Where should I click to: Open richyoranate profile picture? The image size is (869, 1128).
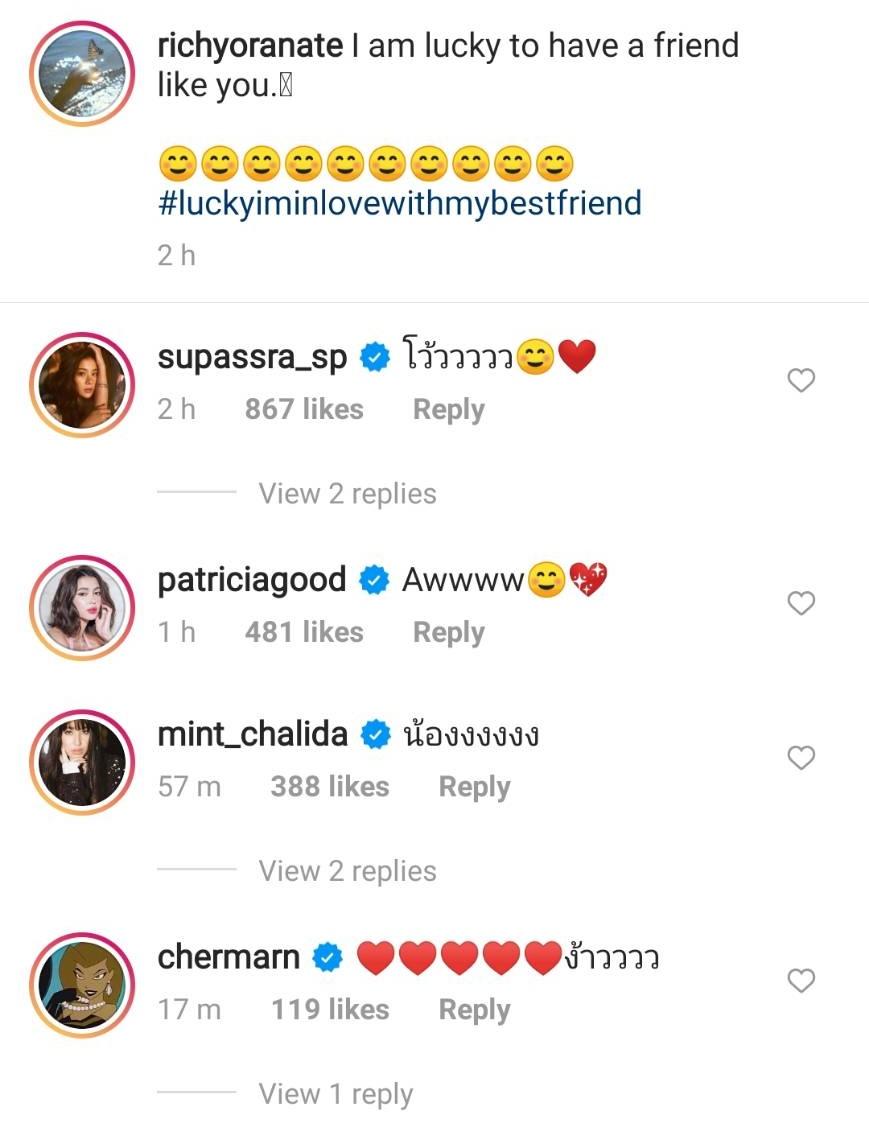80,68
